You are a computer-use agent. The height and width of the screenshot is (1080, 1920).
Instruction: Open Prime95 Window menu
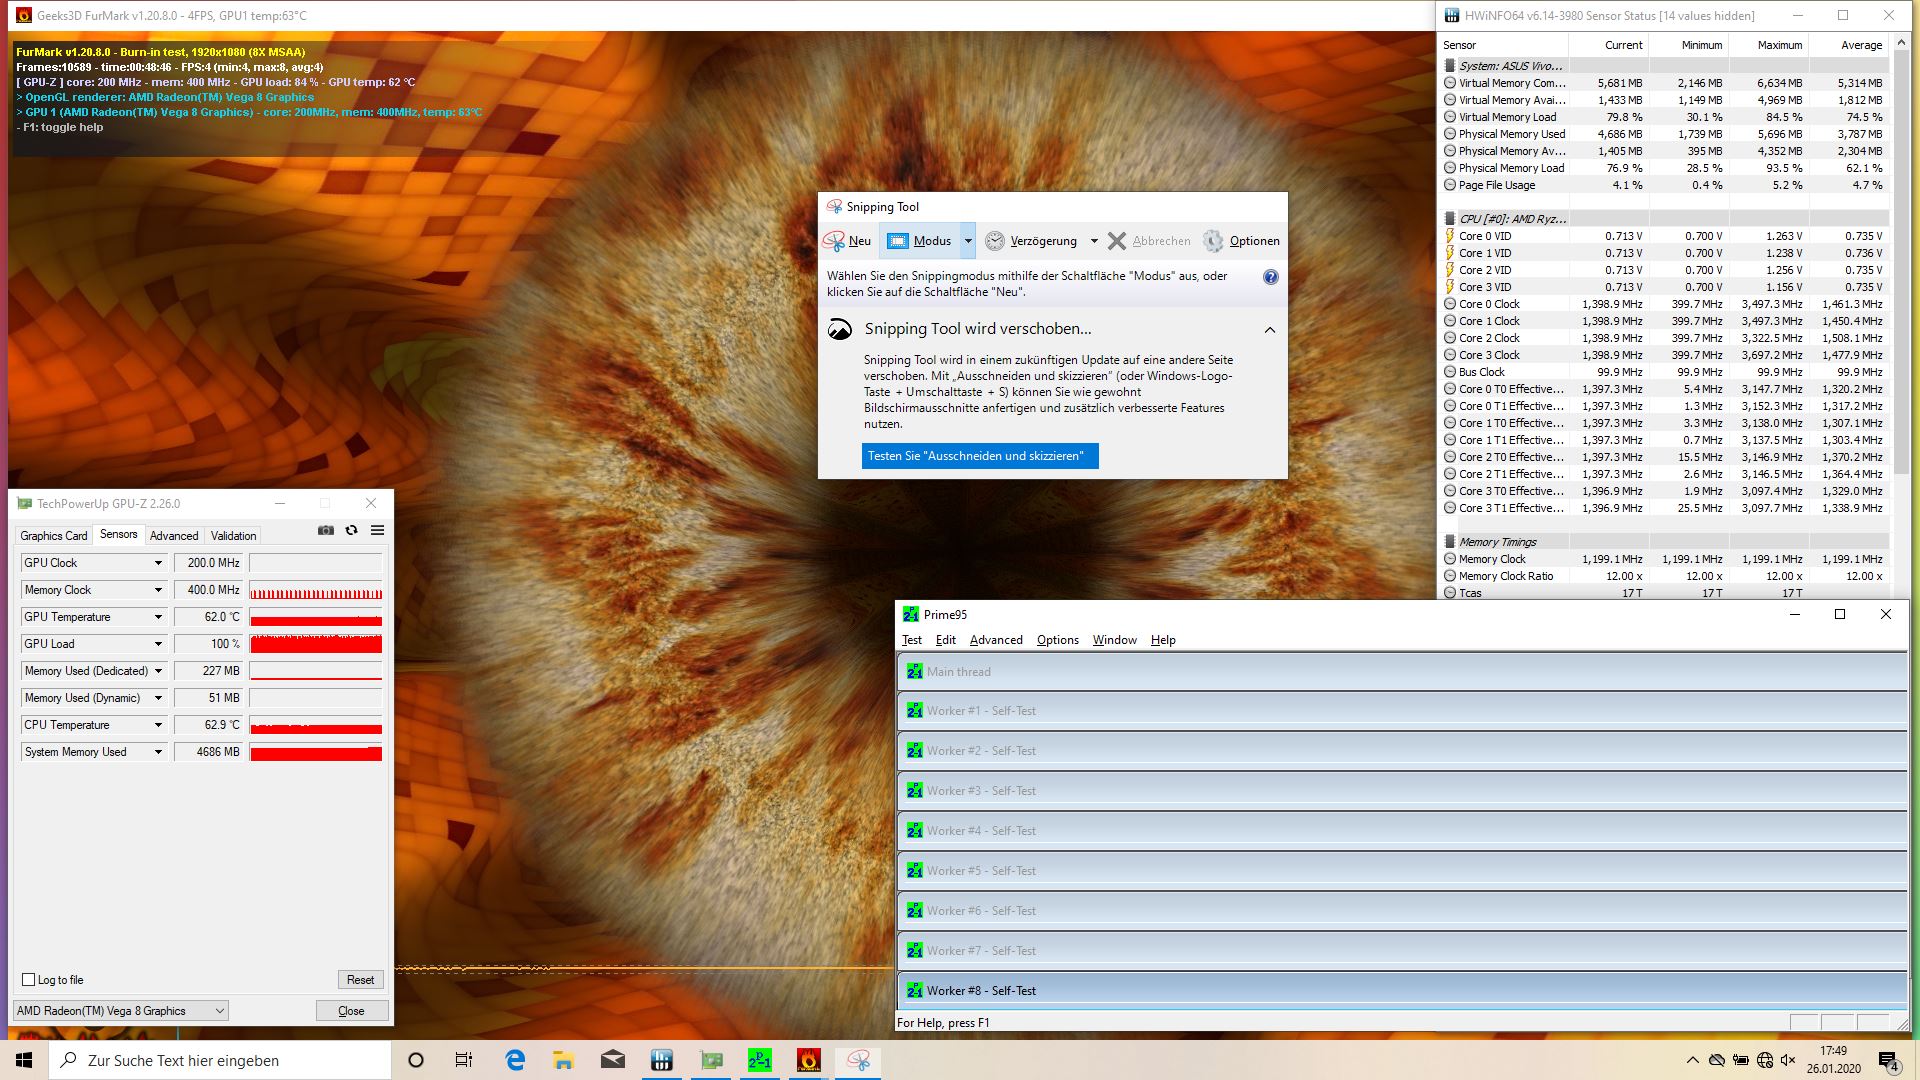point(1115,640)
